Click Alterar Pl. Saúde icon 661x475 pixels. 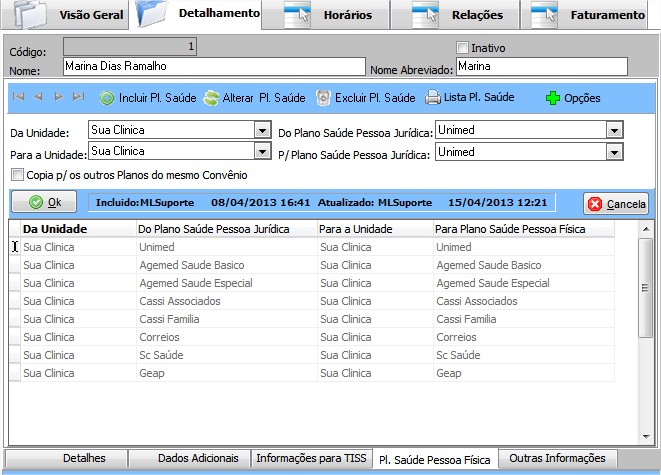coord(211,98)
